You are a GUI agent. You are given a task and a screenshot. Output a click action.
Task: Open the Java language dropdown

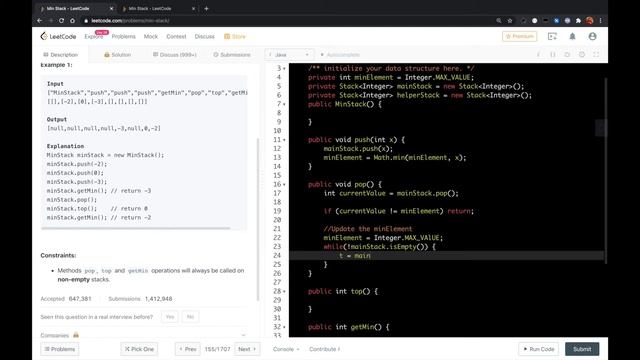(289, 55)
